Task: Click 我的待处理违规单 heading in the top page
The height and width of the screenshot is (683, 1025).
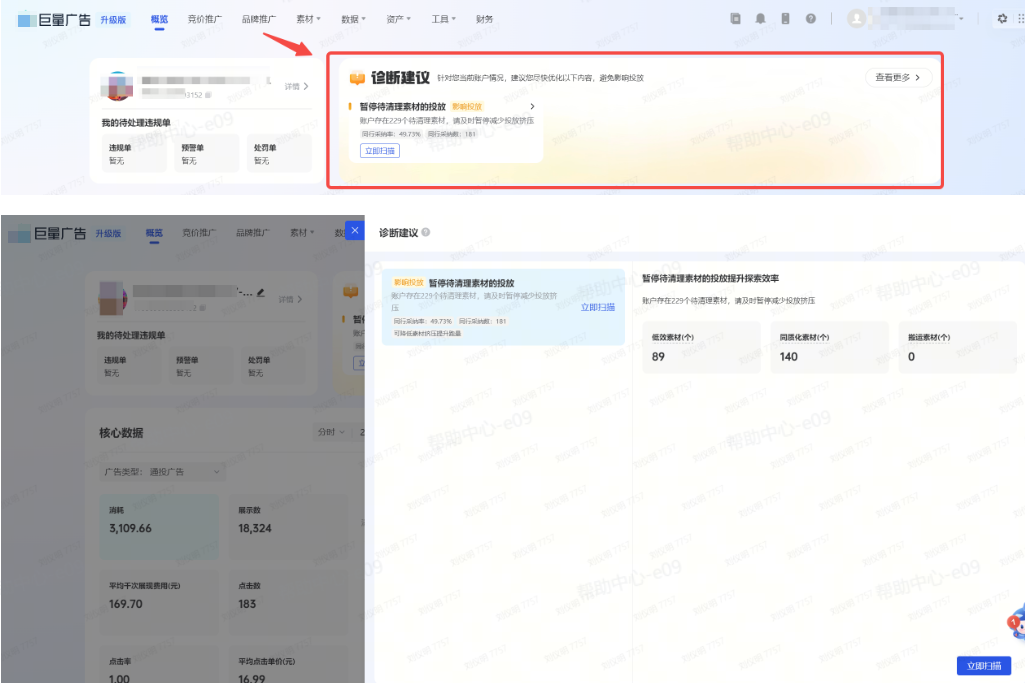Action: 136,122
